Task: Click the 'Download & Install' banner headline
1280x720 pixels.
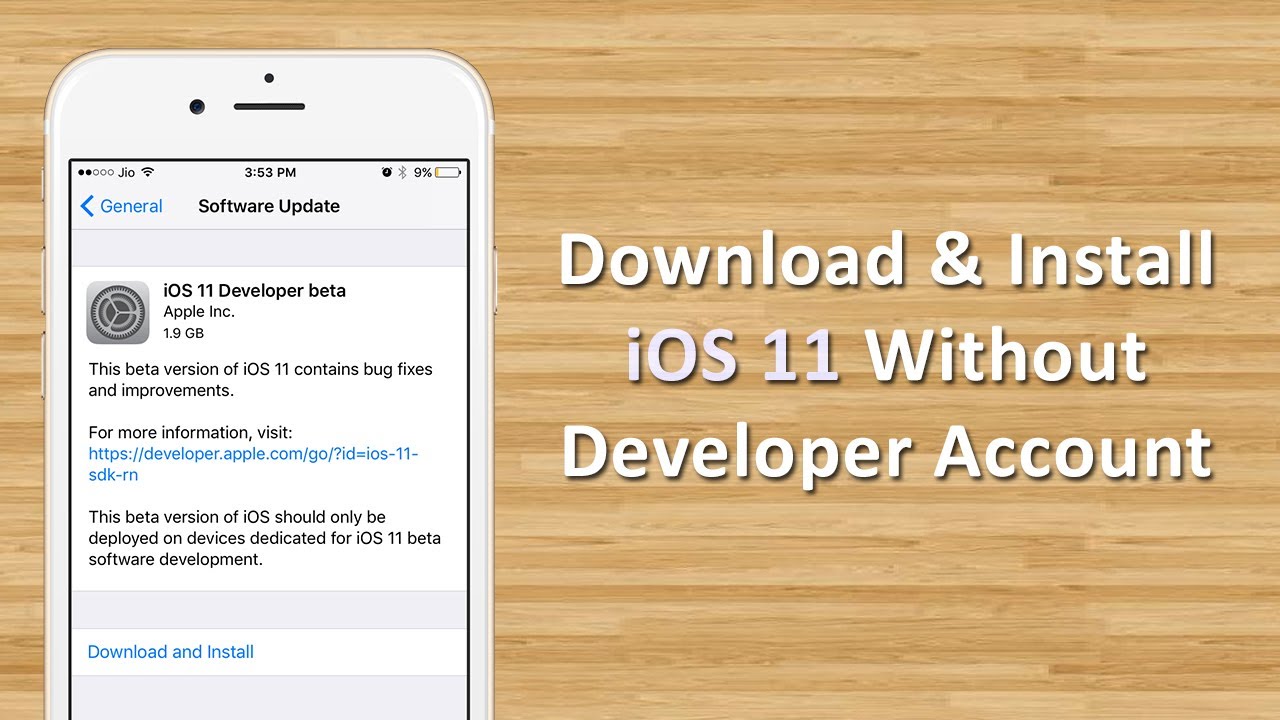Action: point(888,259)
